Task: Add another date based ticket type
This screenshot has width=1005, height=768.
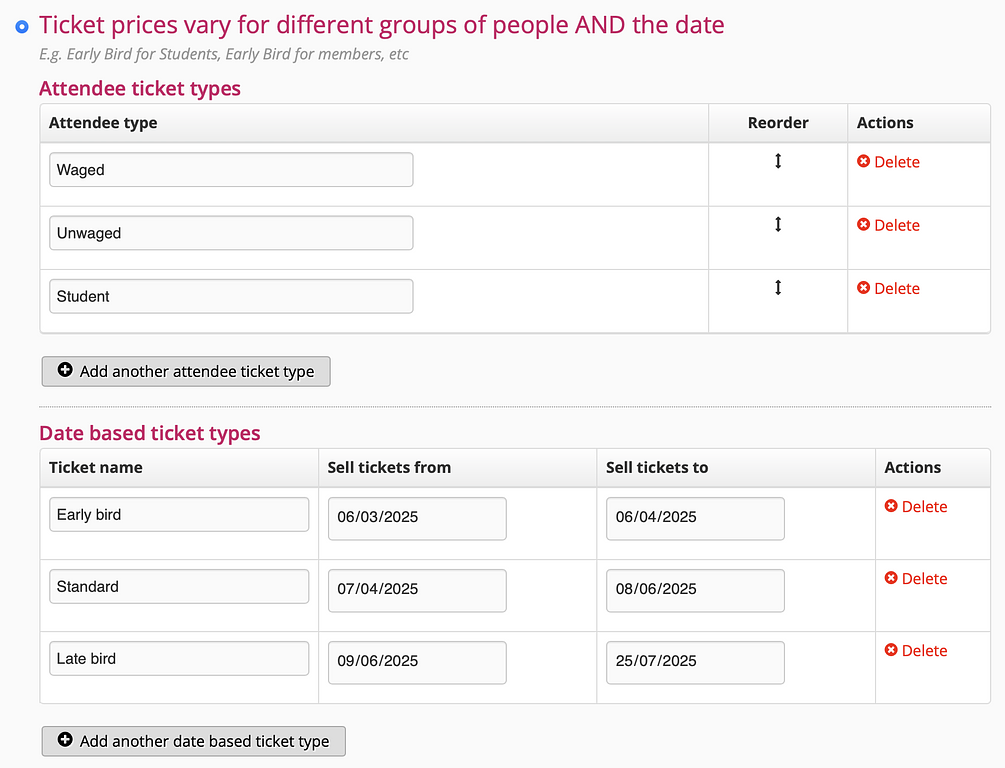Action: click(194, 741)
